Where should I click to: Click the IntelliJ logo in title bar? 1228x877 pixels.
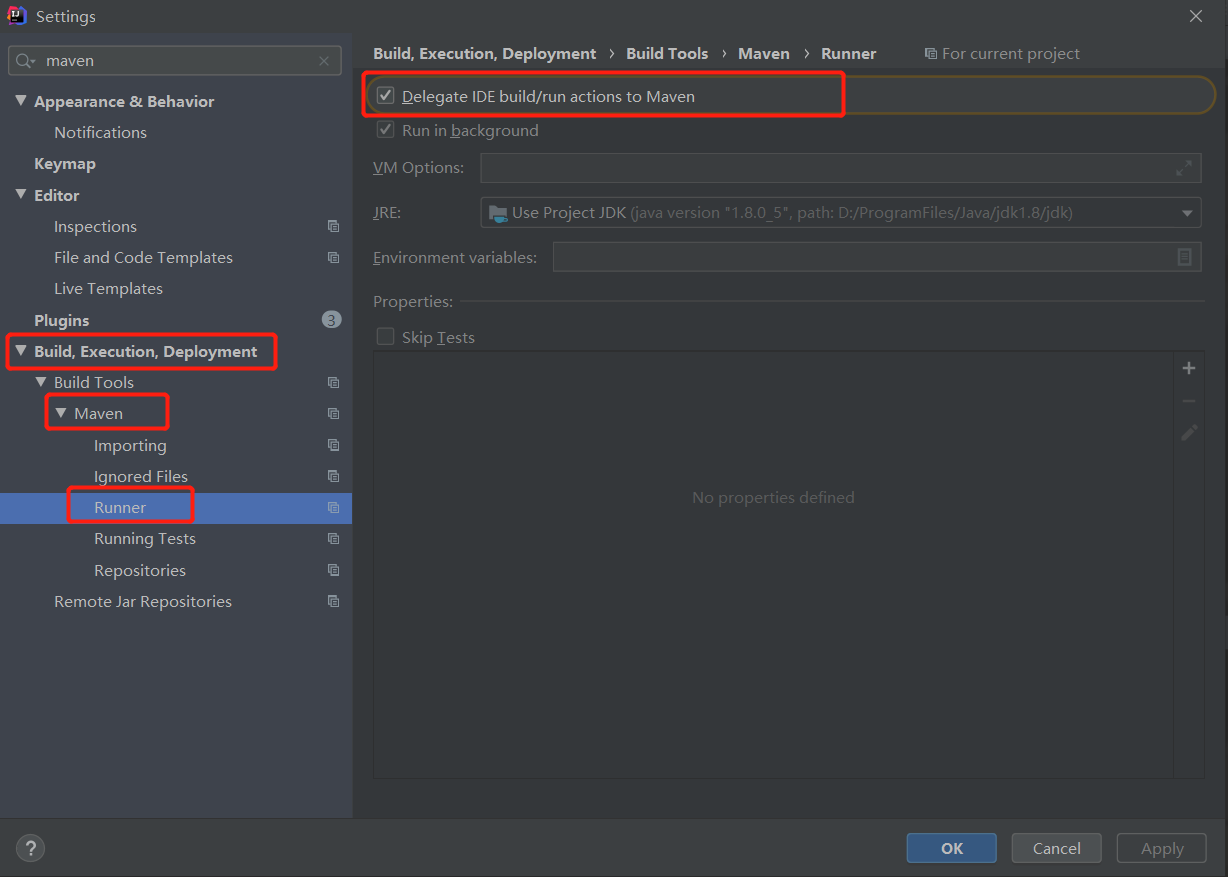[x=17, y=16]
